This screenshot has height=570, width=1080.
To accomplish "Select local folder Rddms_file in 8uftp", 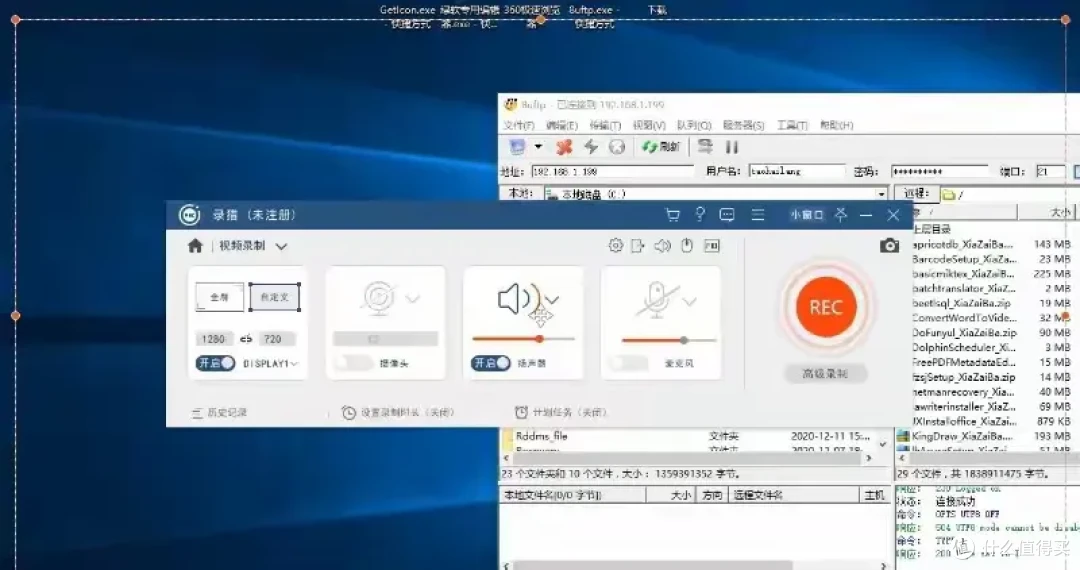I will 542,436.
